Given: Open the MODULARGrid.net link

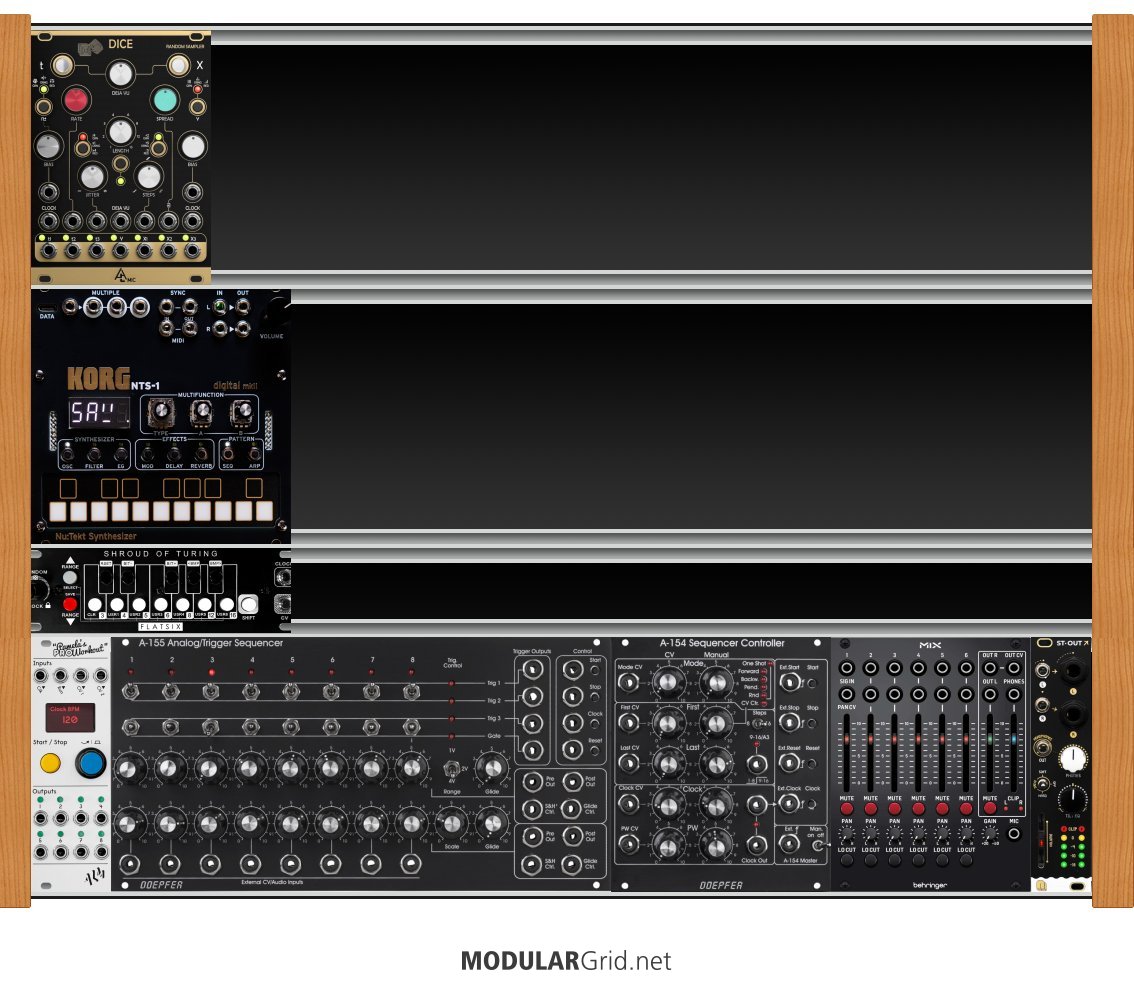Looking at the screenshot, I should [x=566, y=961].
